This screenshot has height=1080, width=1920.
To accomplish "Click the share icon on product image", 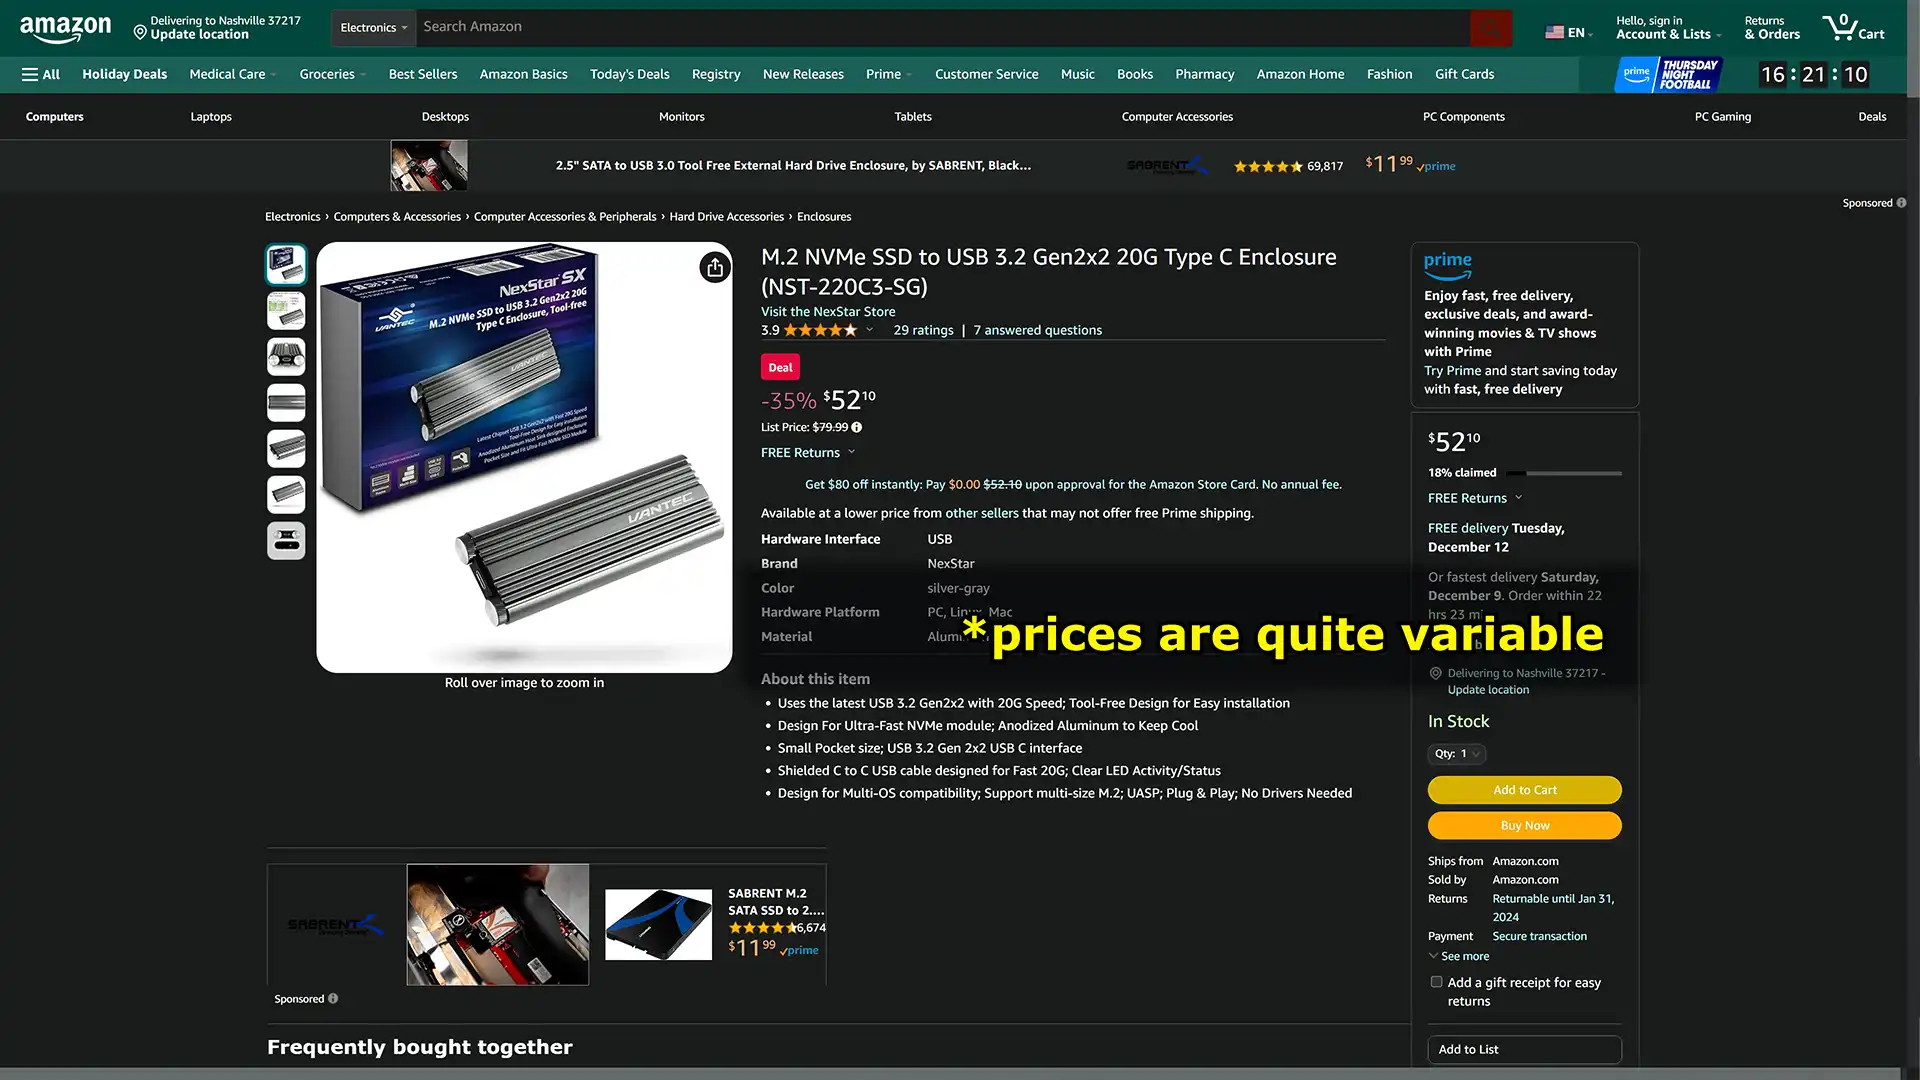I will pyautogui.click(x=715, y=268).
